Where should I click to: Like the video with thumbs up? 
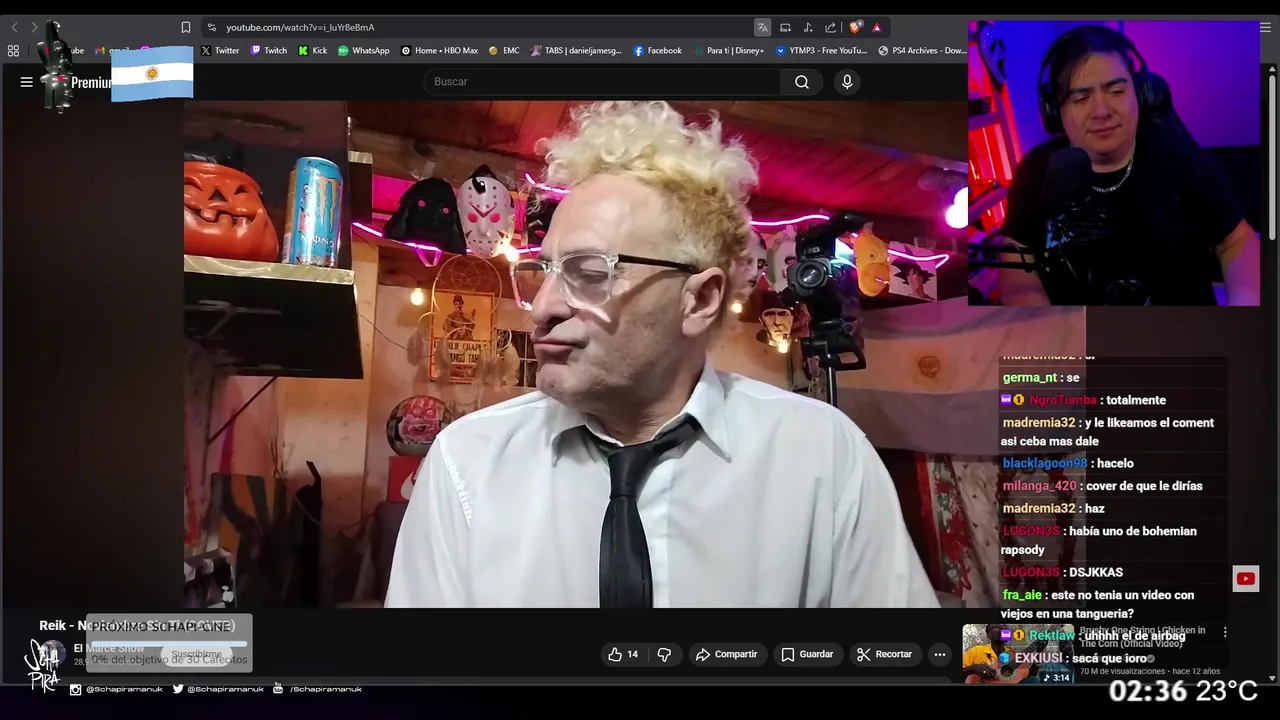pyautogui.click(x=622, y=654)
